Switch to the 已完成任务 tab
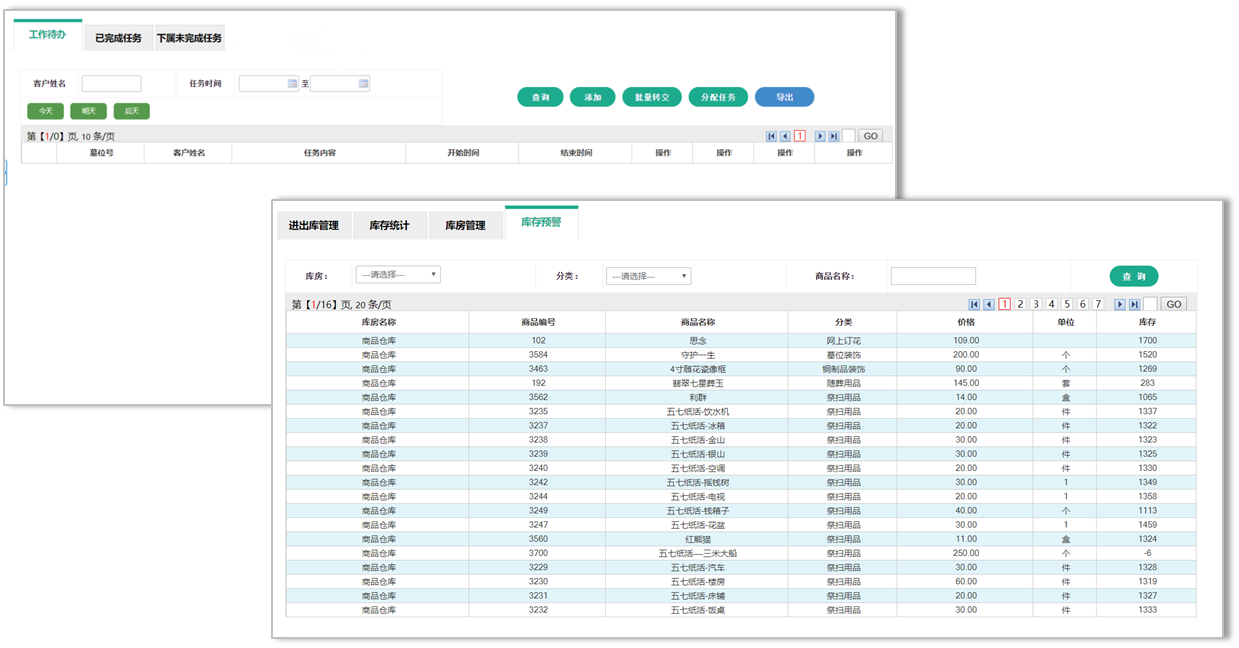 (x=118, y=39)
